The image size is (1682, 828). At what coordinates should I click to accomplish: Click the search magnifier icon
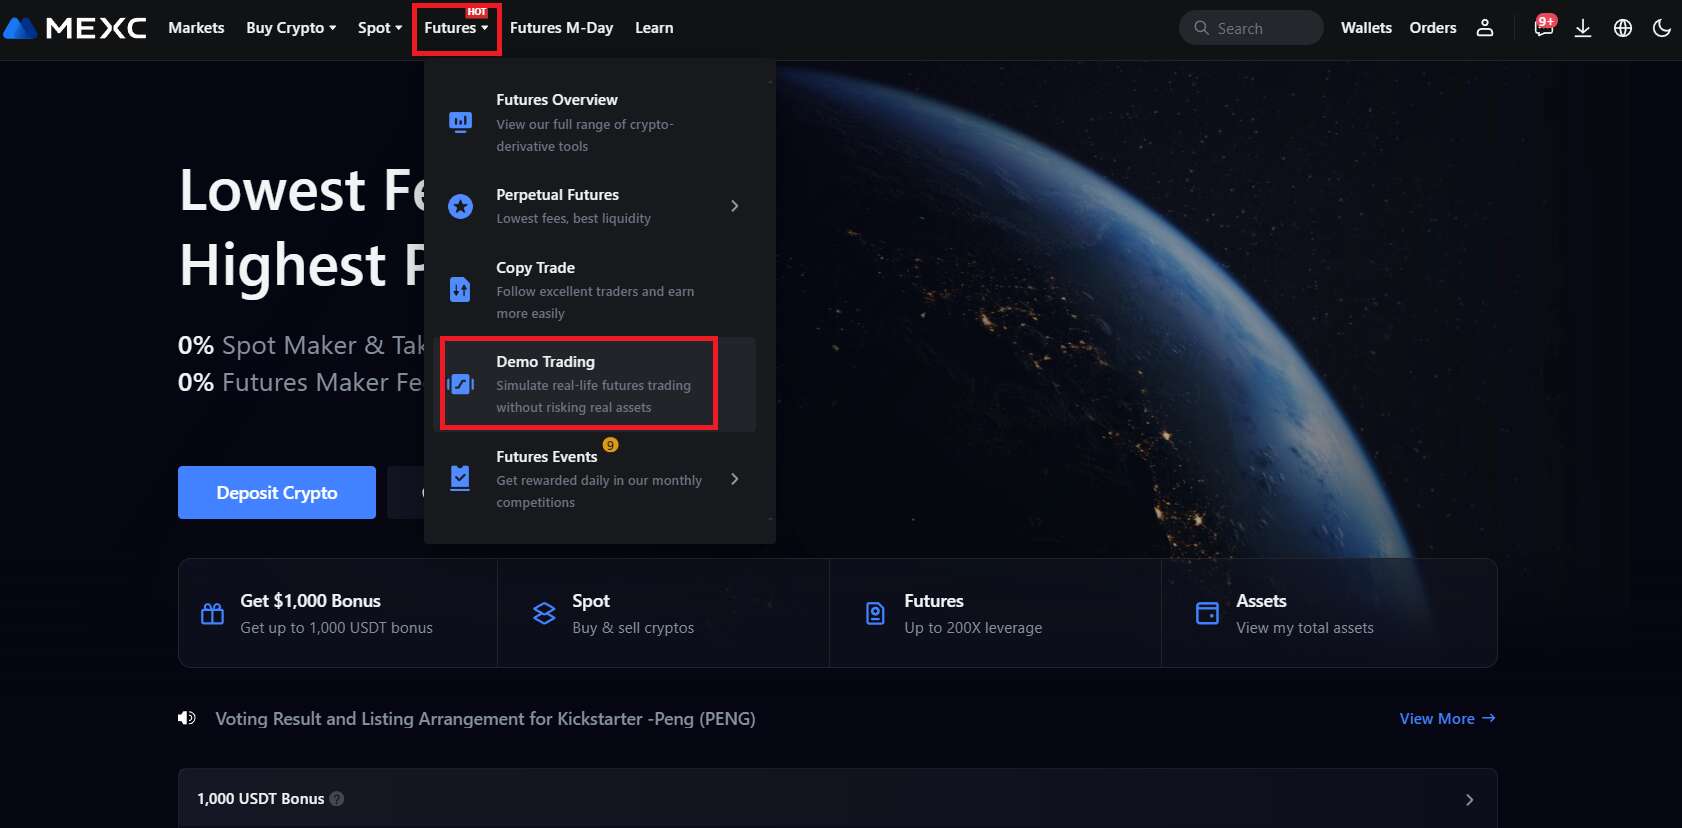[1201, 28]
